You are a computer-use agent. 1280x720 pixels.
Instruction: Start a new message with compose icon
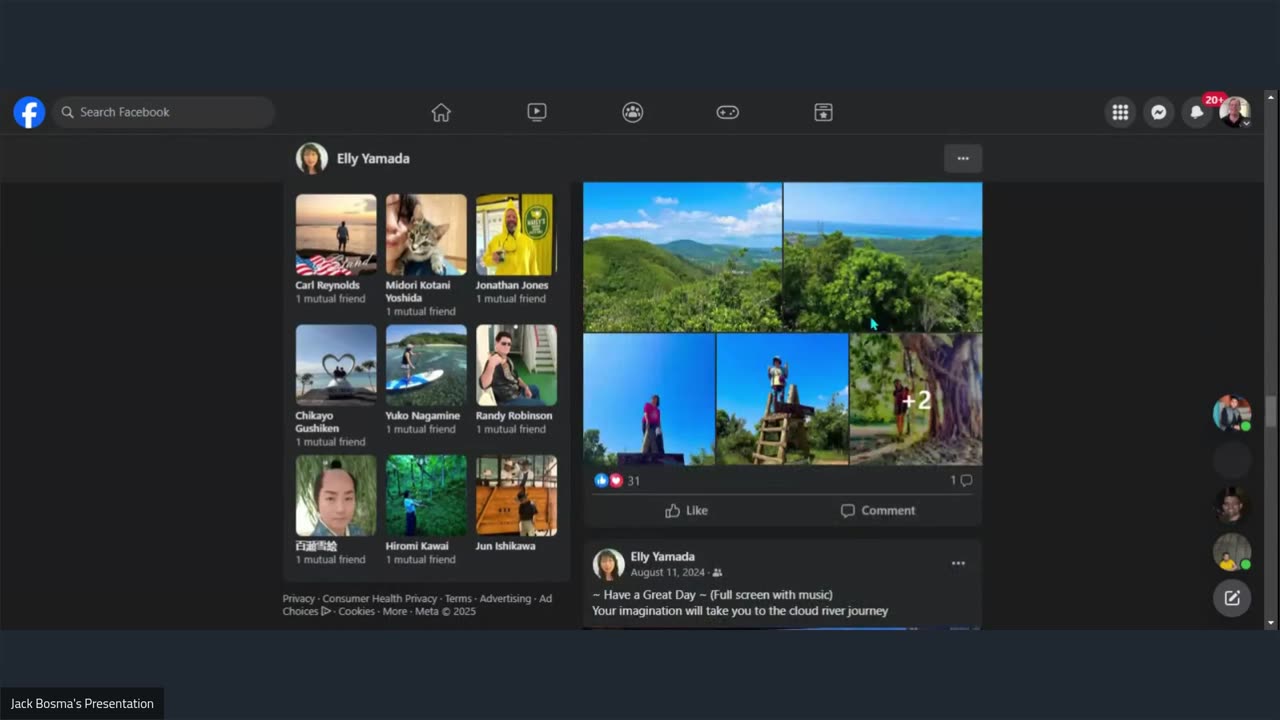(1232, 598)
